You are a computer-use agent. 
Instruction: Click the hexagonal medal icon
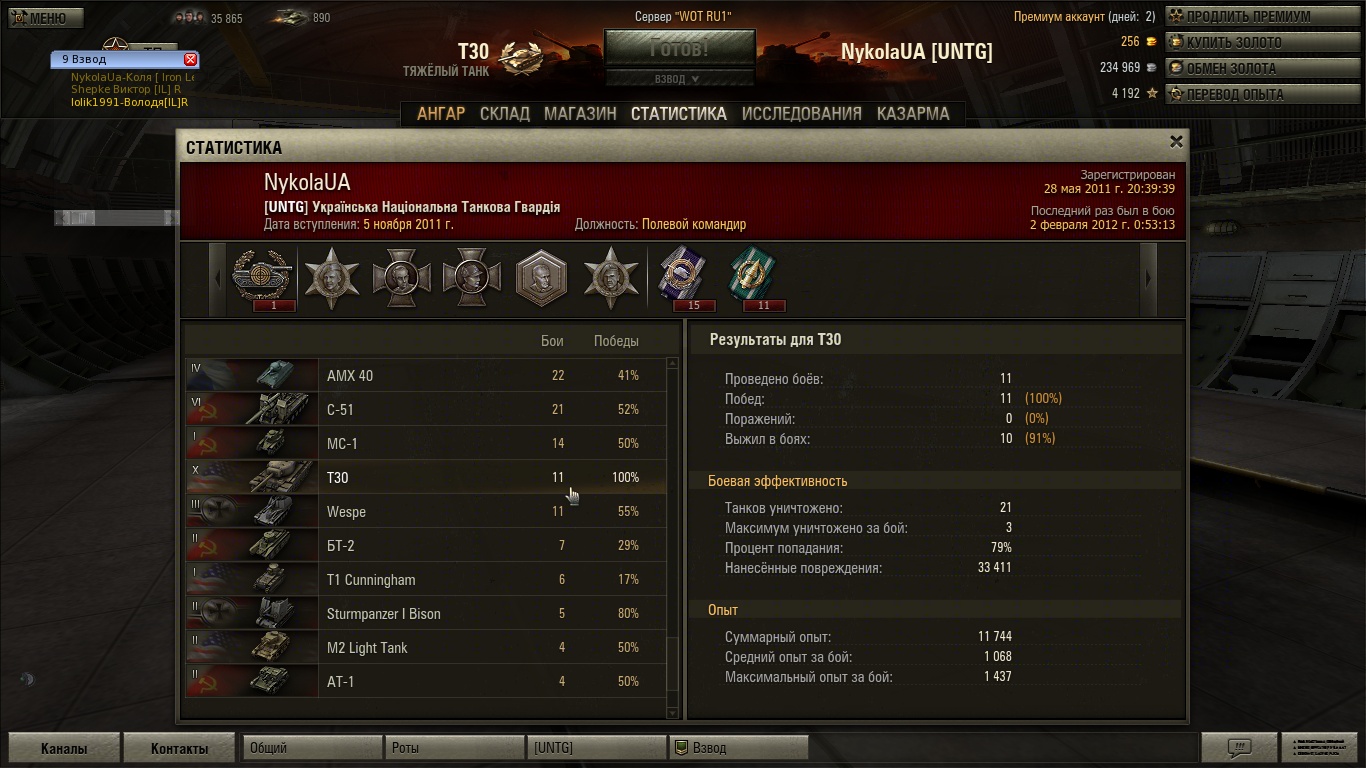click(541, 277)
